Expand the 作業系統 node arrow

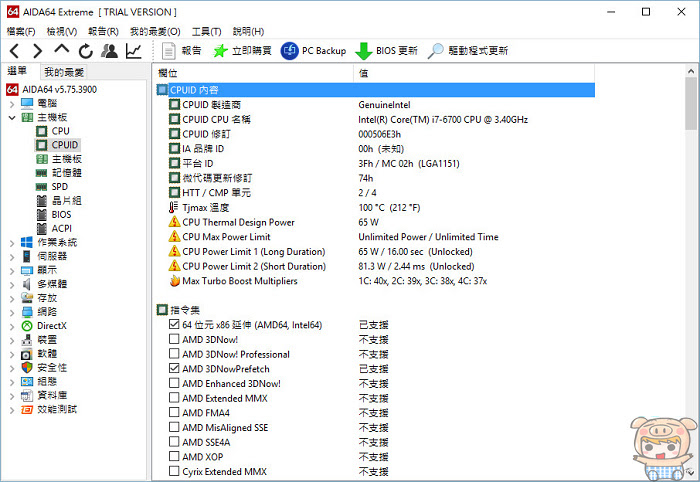coord(12,243)
